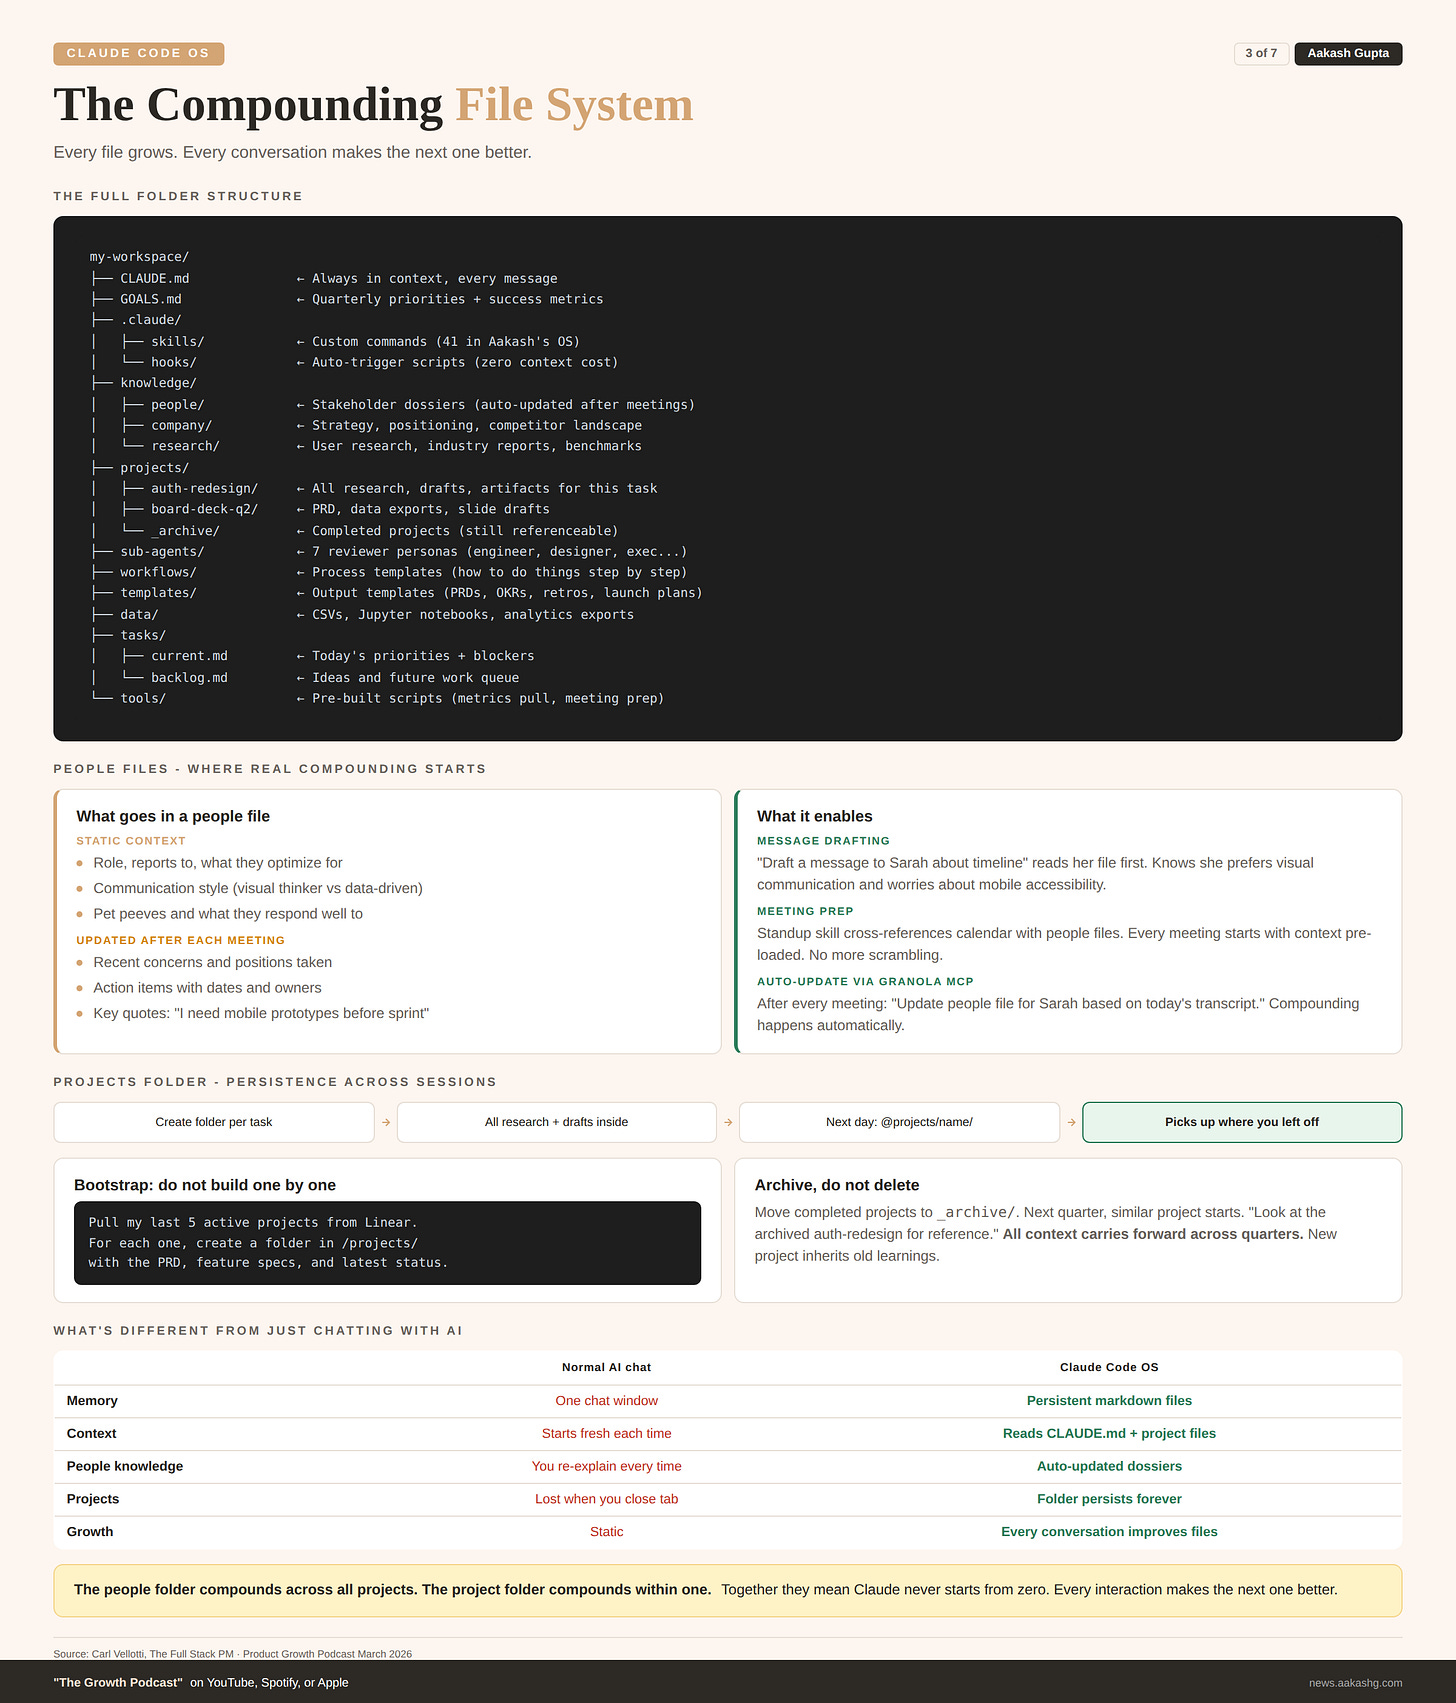Click 'Always in context, every message' comment
This screenshot has height=1703, width=1456.
point(435,278)
